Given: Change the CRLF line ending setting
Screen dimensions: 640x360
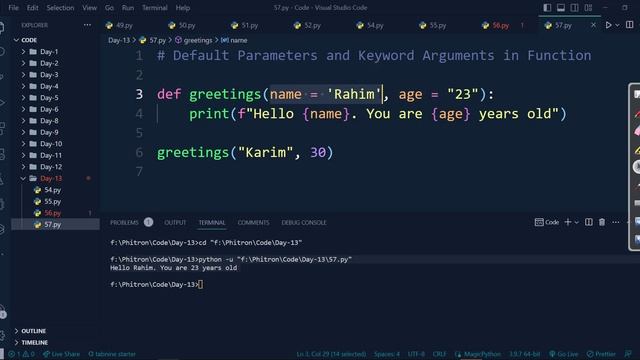Looking at the screenshot, I should click(439, 354).
